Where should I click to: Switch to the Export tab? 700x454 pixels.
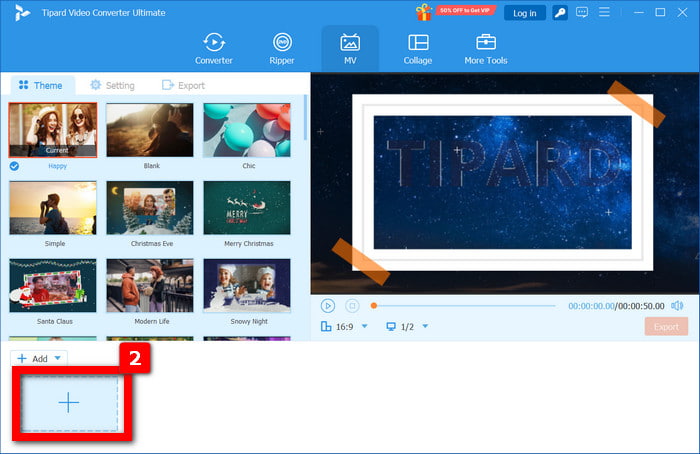point(183,85)
